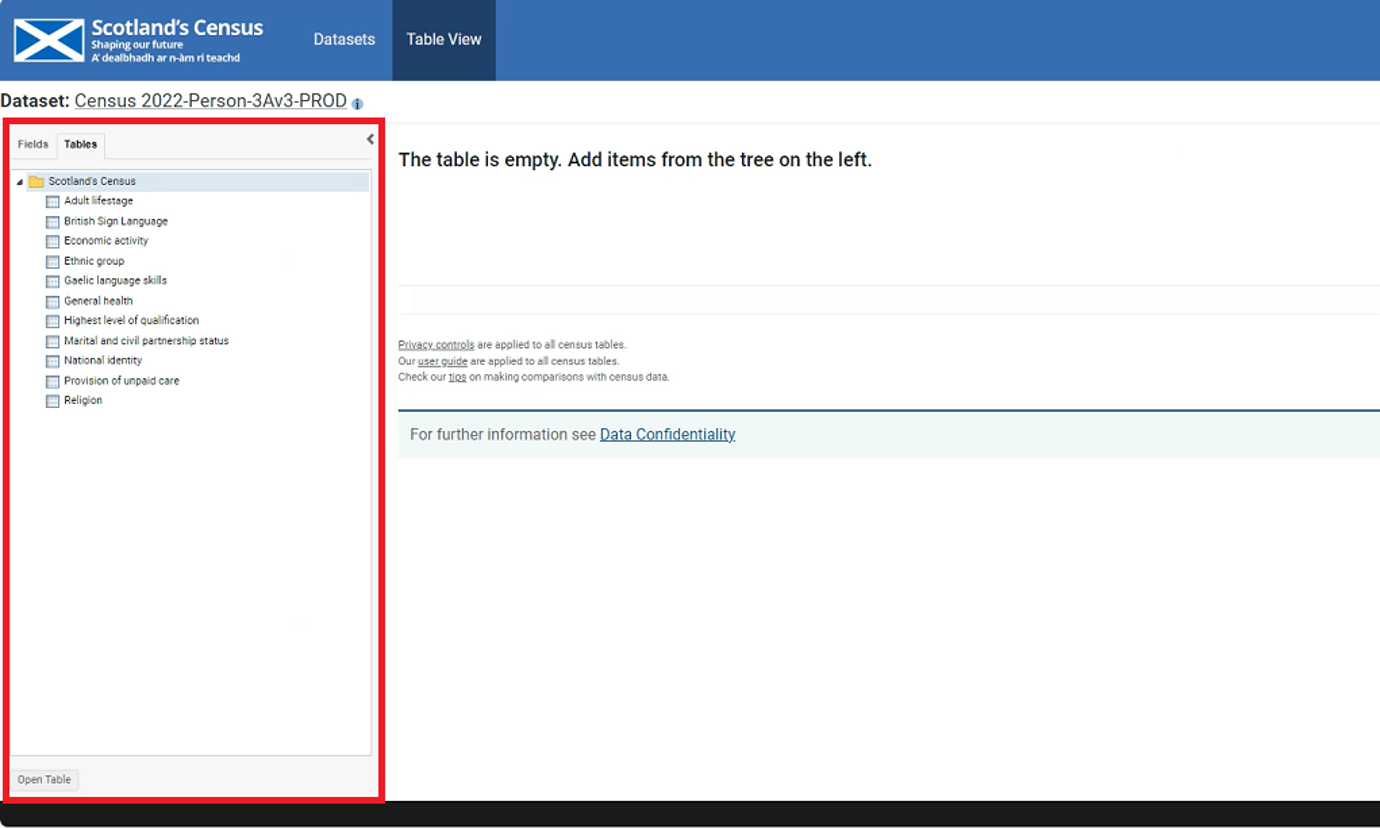Viewport: 1380px width, 828px height.
Task: Click the Census 2022-Person-3Av3-PROD dataset name
Action: [x=211, y=102]
